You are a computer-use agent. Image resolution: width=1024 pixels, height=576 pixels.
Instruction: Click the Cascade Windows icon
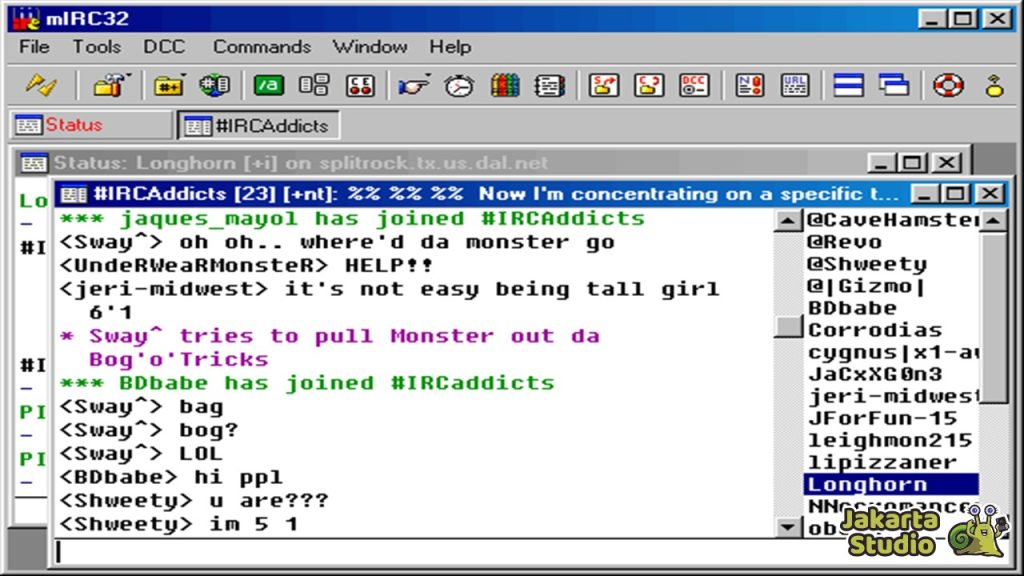point(893,85)
